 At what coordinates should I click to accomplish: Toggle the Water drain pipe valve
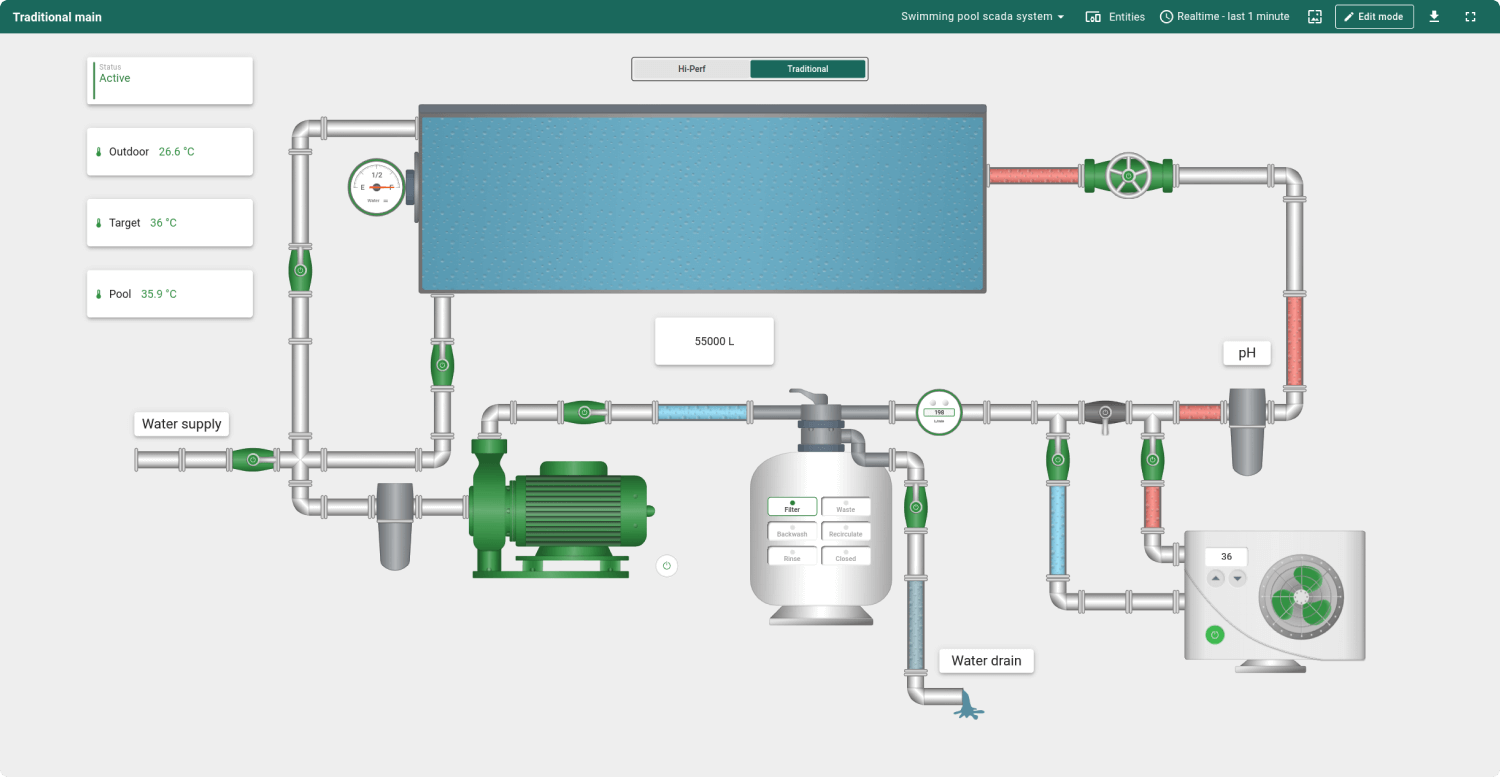[915, 507]
